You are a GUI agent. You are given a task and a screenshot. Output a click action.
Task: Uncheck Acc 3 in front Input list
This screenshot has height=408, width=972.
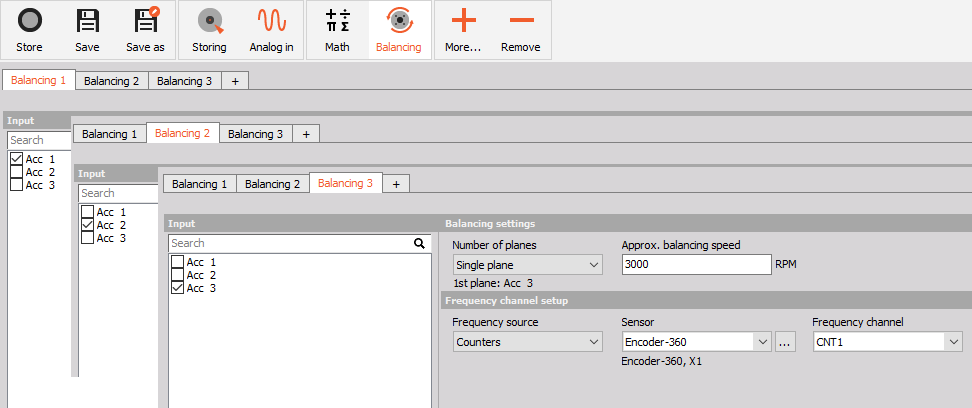point(177,288)
